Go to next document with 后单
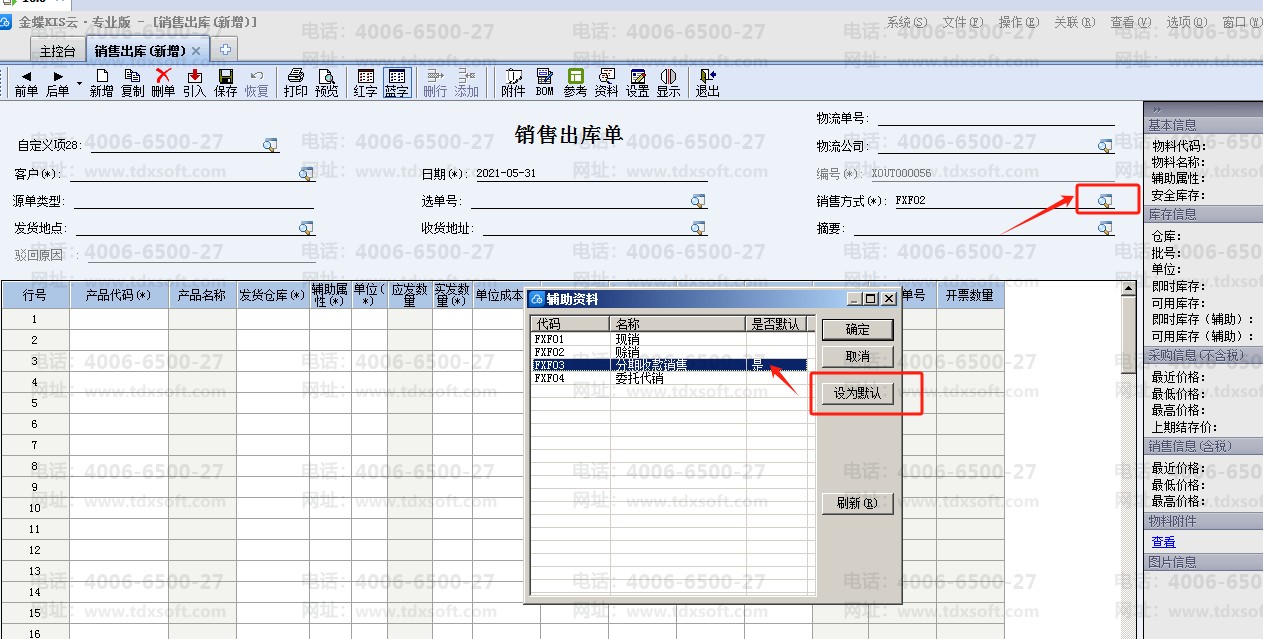Screen dimensions: 1263x639 (58, 83)
